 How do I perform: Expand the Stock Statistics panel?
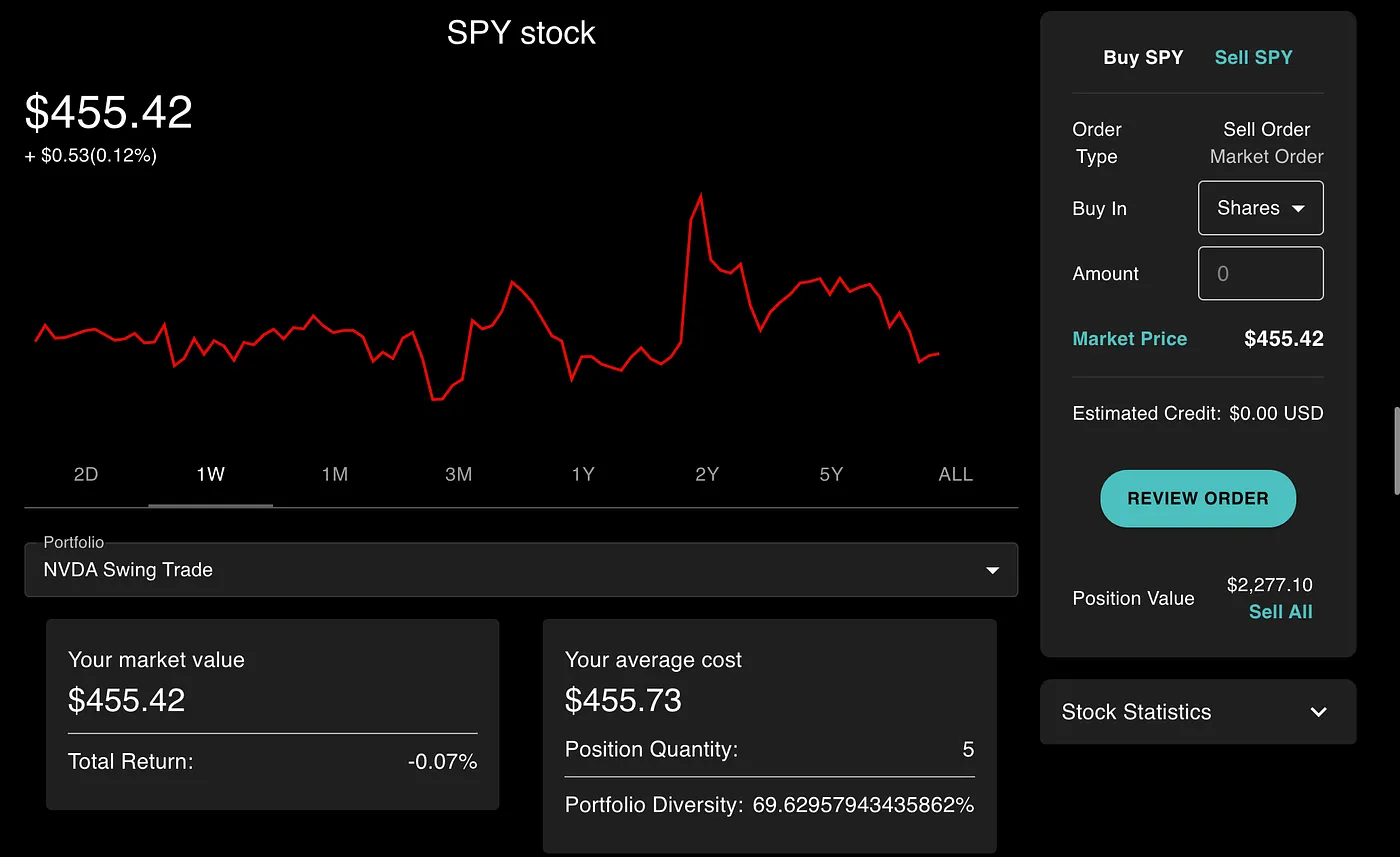(1198, 712)
